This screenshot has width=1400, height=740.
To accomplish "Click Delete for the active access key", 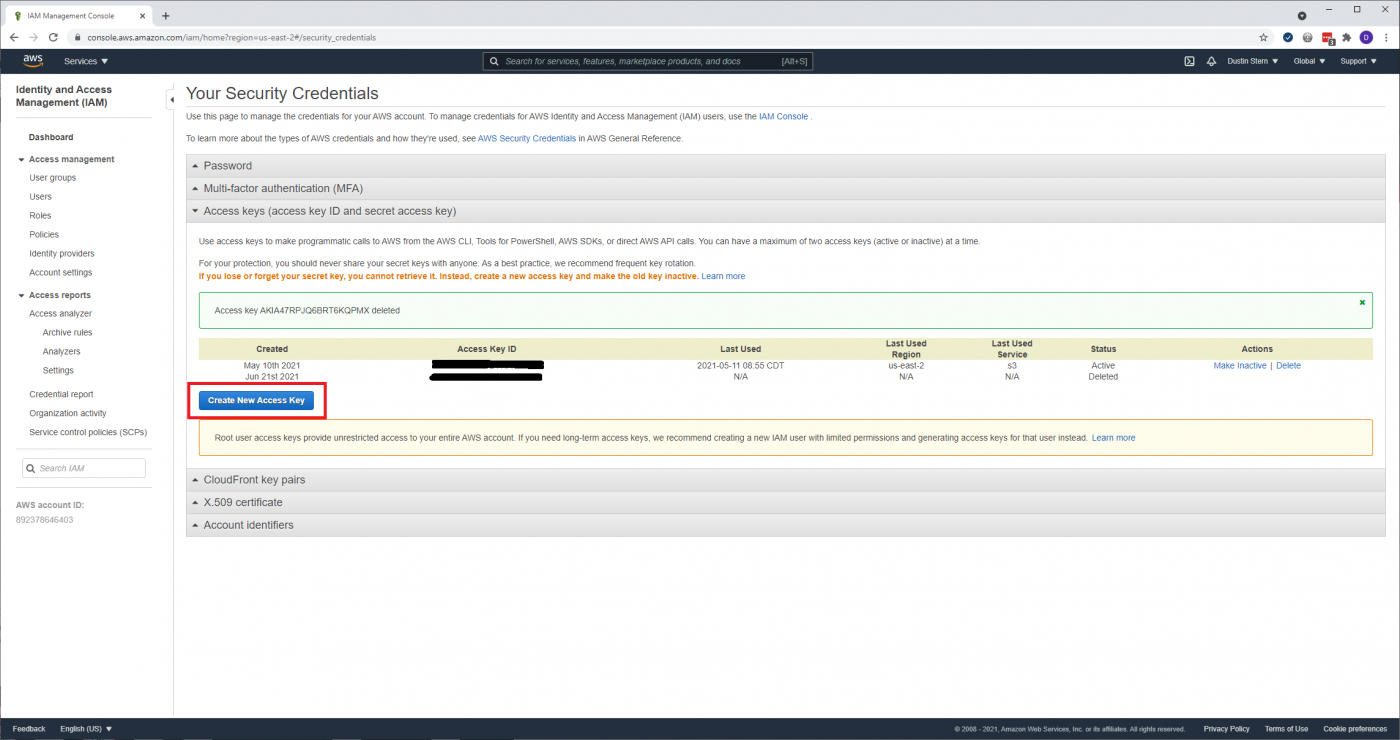I will [x=1288, y=366].
